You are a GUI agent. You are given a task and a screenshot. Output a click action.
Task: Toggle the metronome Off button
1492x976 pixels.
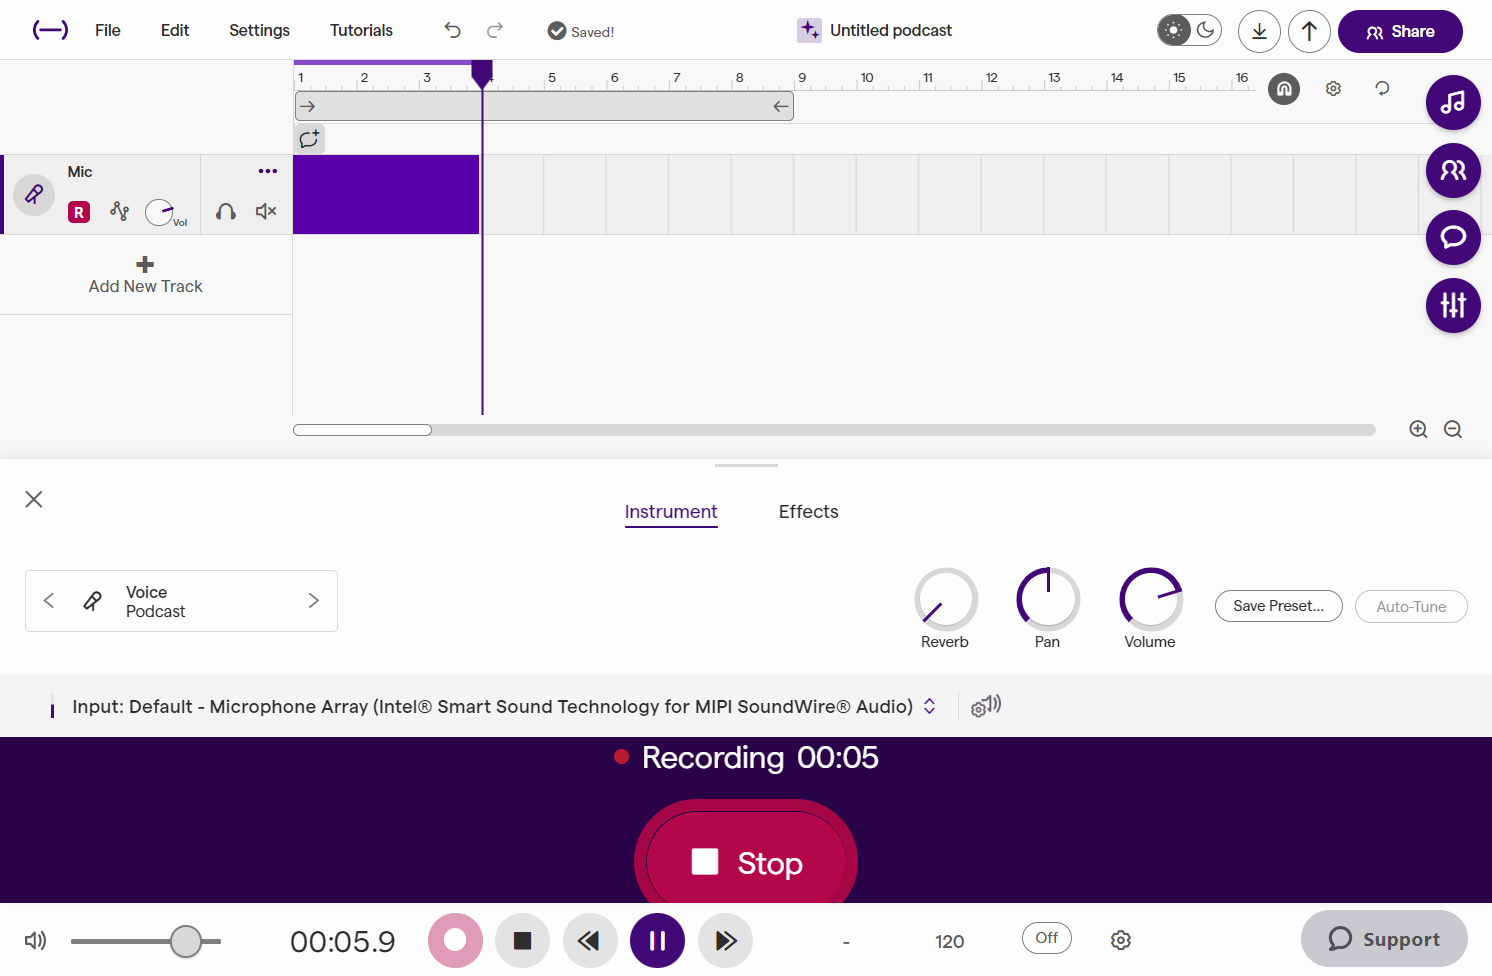tap(1047, 938)
